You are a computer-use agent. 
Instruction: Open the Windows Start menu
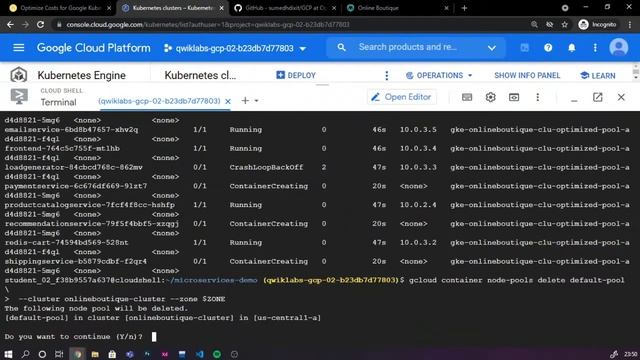coord(8,354)
